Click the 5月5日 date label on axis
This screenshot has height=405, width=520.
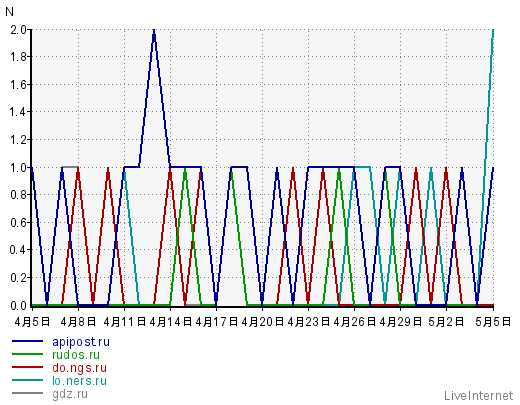tap(493, 322)
